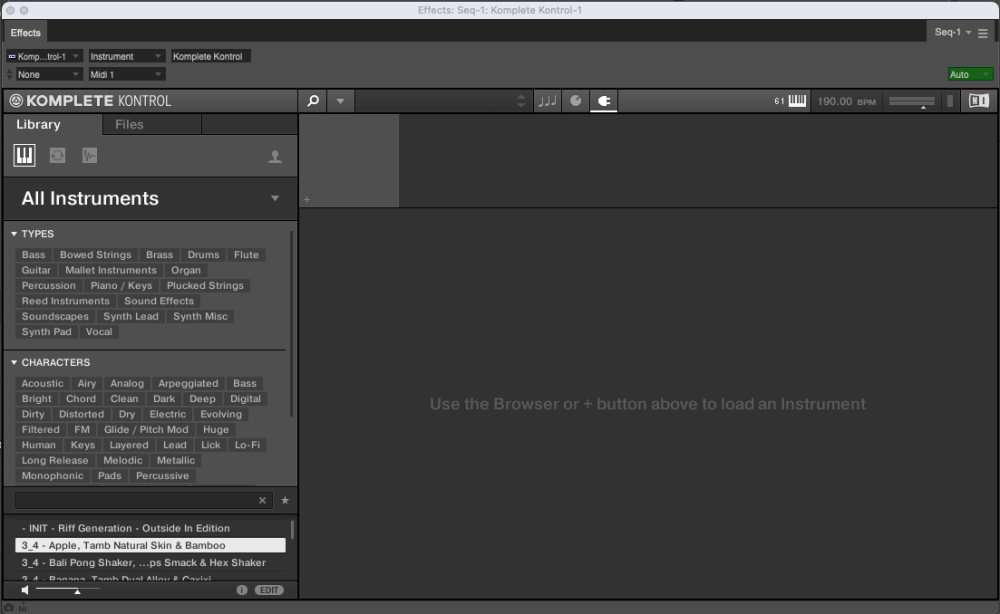The image size is (1000, 614).
Task: Switch to the Files tab
Action: (129, 124)
